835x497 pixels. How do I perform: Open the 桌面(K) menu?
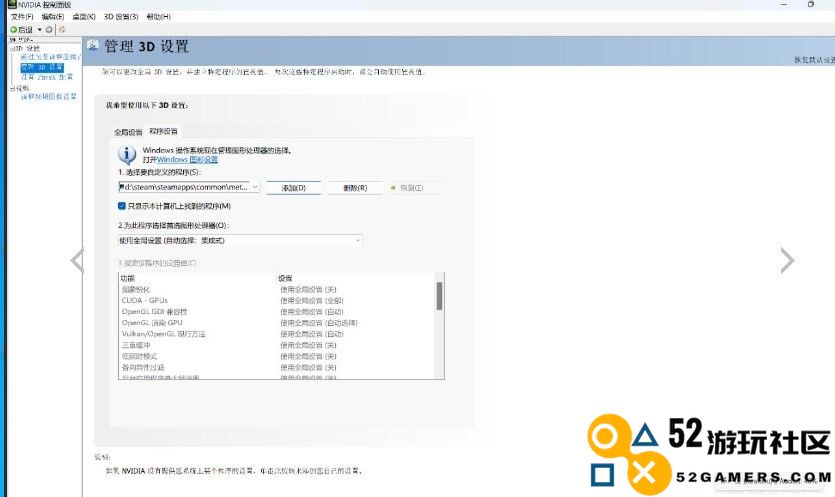(x=84, y=17)
